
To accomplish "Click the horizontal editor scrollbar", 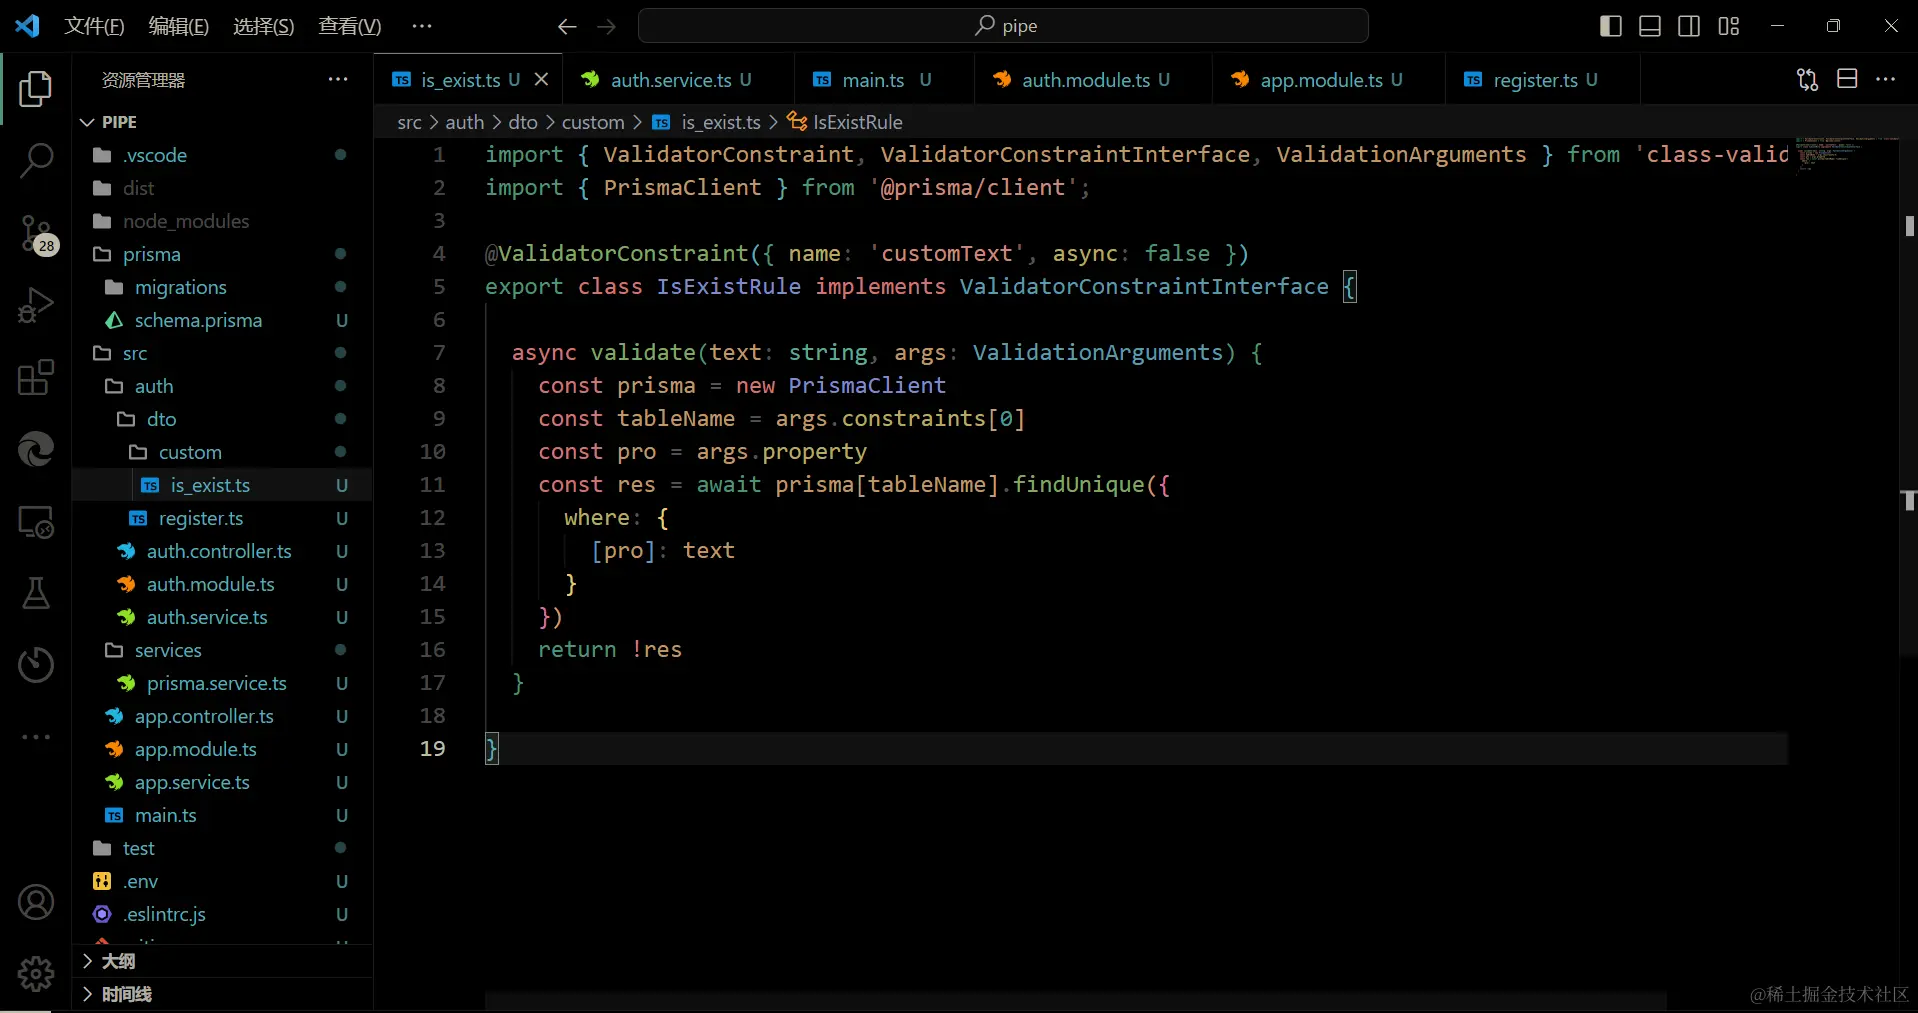I will pyautogui.click(x=1075, y=1001).
